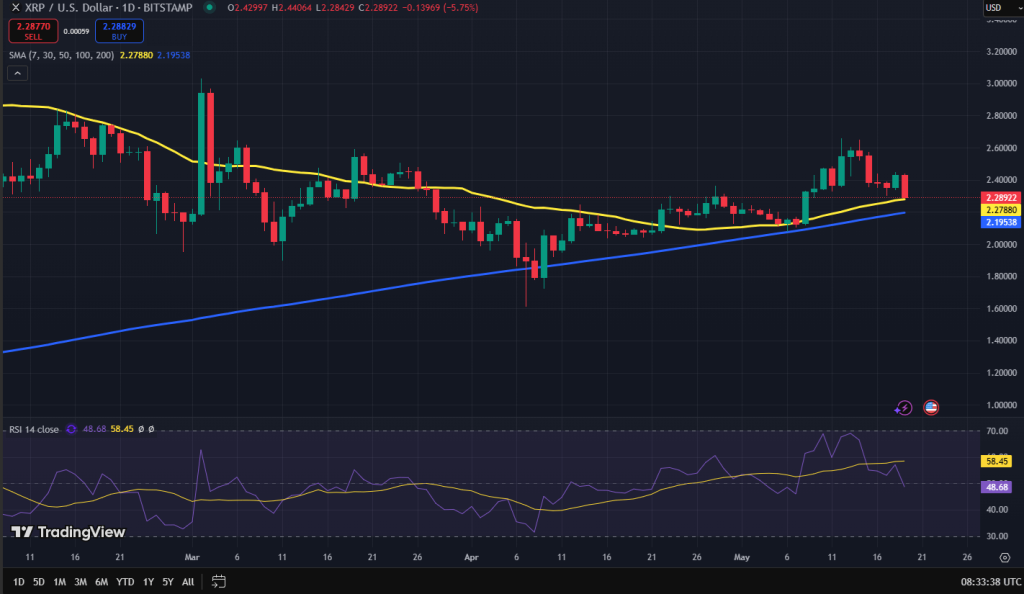
Task: Click the May date axis label
Action: point(742,557)
